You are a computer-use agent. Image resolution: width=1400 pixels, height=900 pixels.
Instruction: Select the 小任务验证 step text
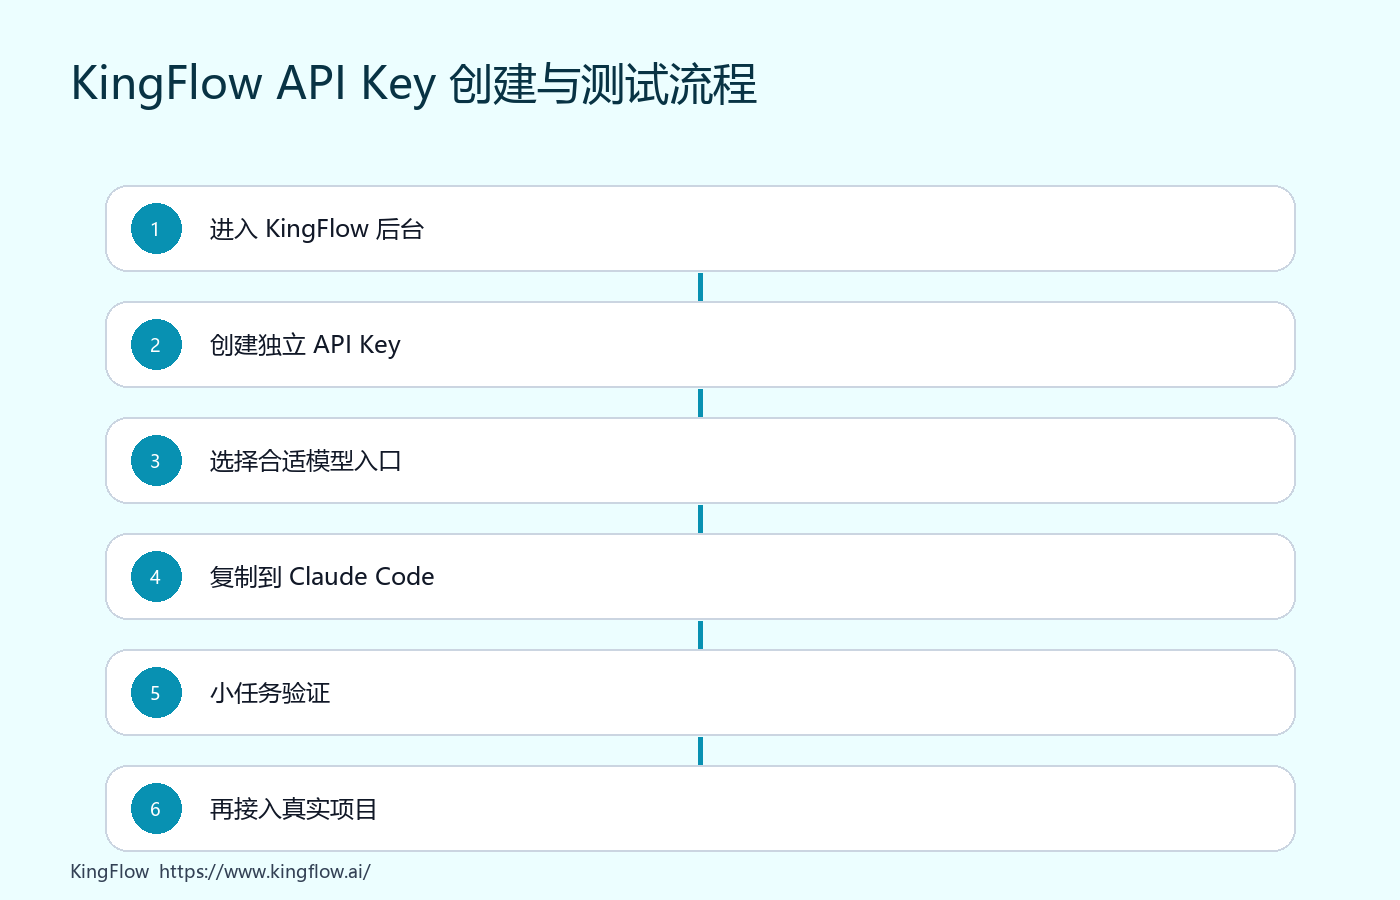(x=270, y=693)
